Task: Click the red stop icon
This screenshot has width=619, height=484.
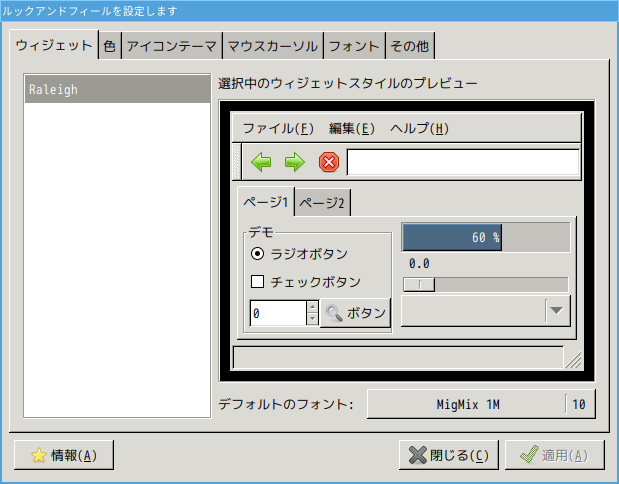Action: click(x=329, y=162)
